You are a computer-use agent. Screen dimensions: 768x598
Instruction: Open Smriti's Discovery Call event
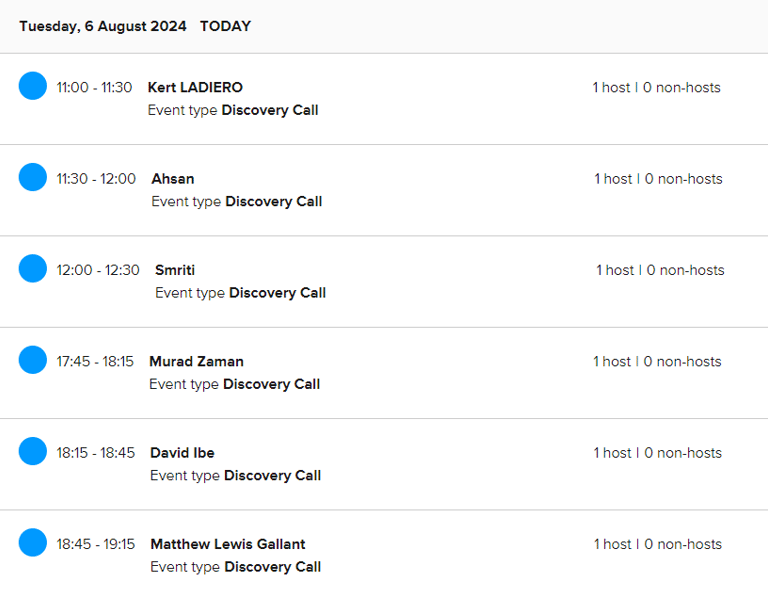175,270
